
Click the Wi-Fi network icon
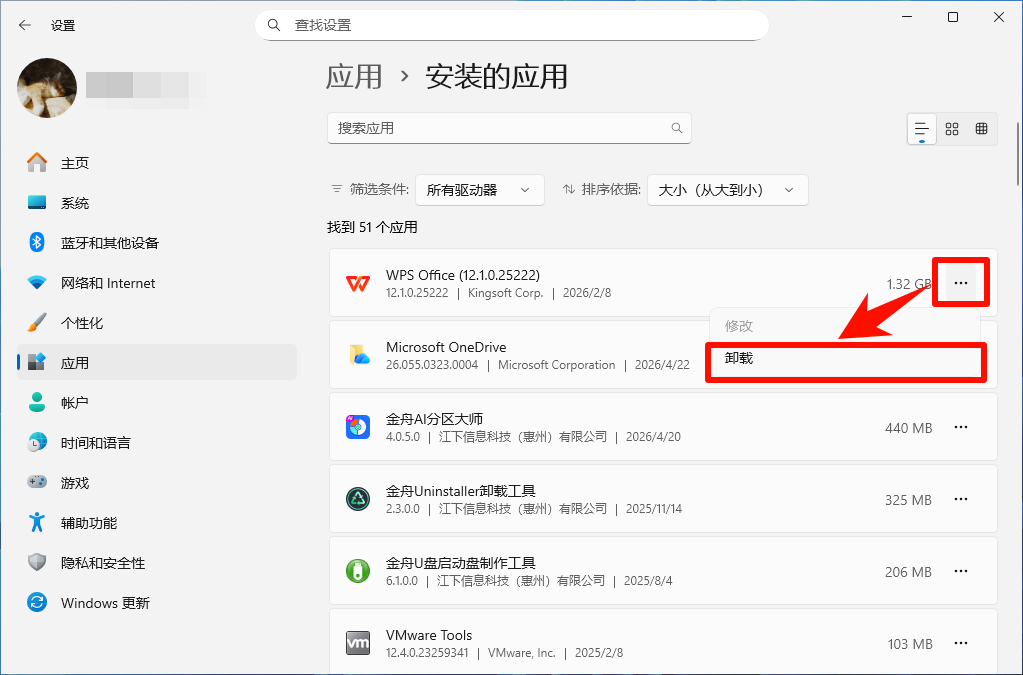(37, 282)
